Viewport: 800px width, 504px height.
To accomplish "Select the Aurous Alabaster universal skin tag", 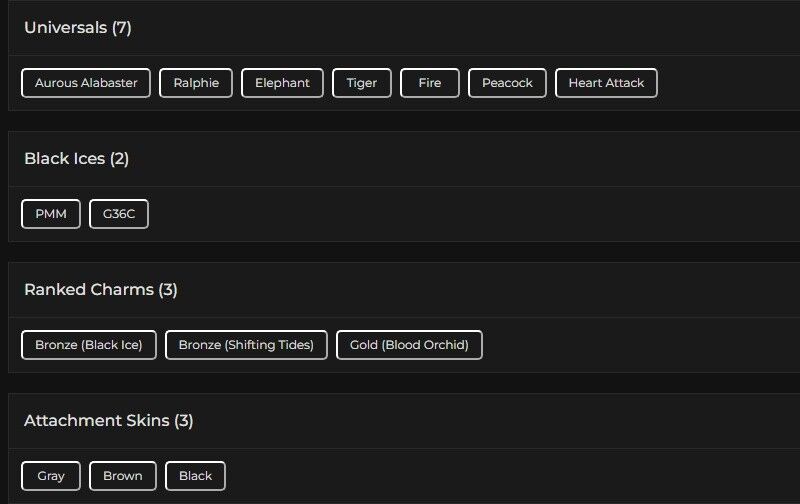I will point(86,83).
